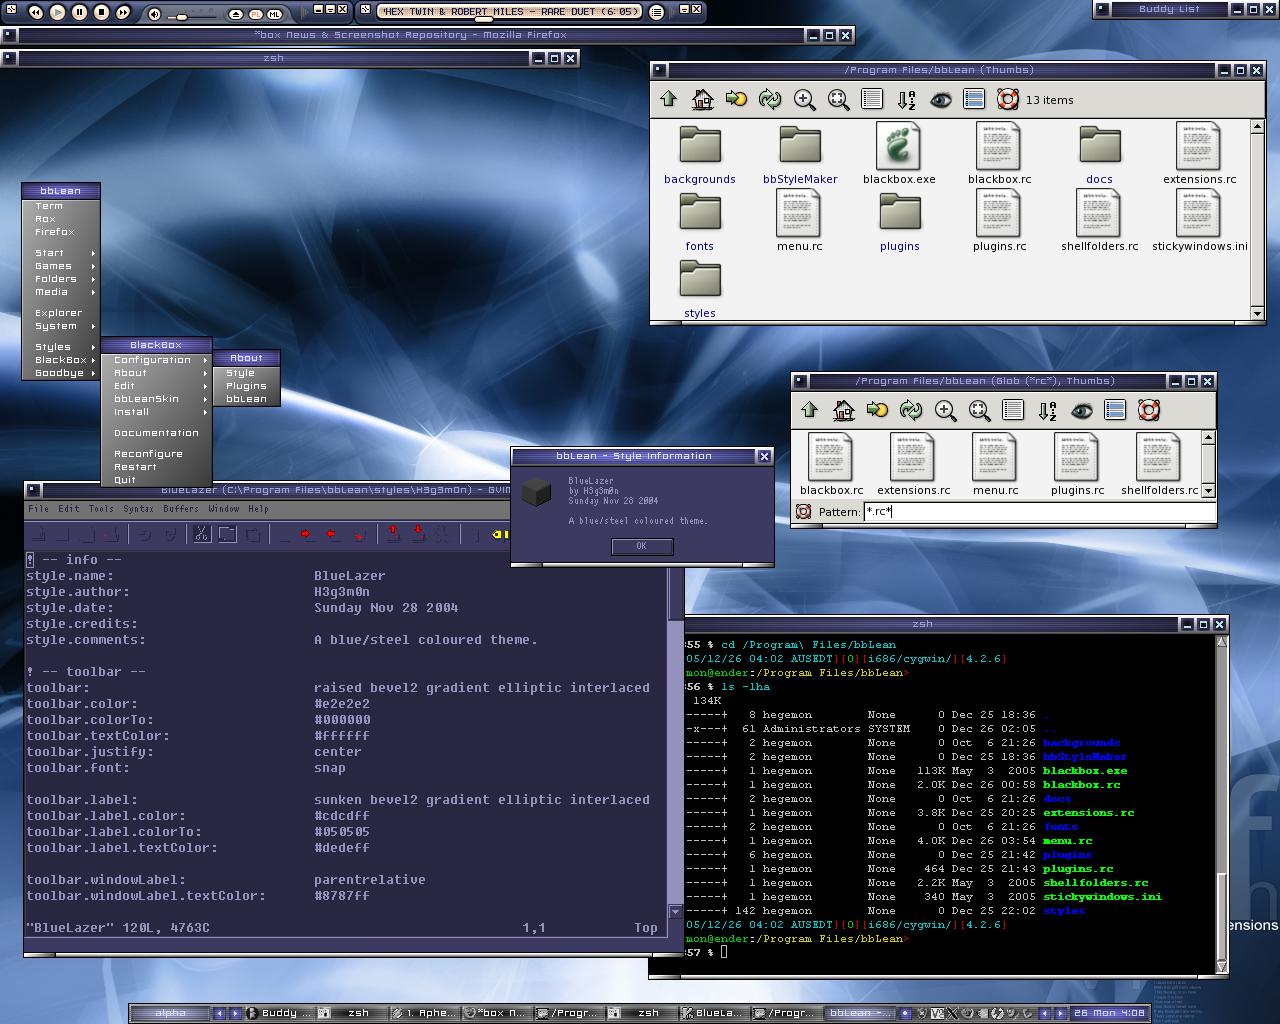Expand the Media submenu in bbLean menu
This screenshot has height=1024, width=1280.
(61, 292)
